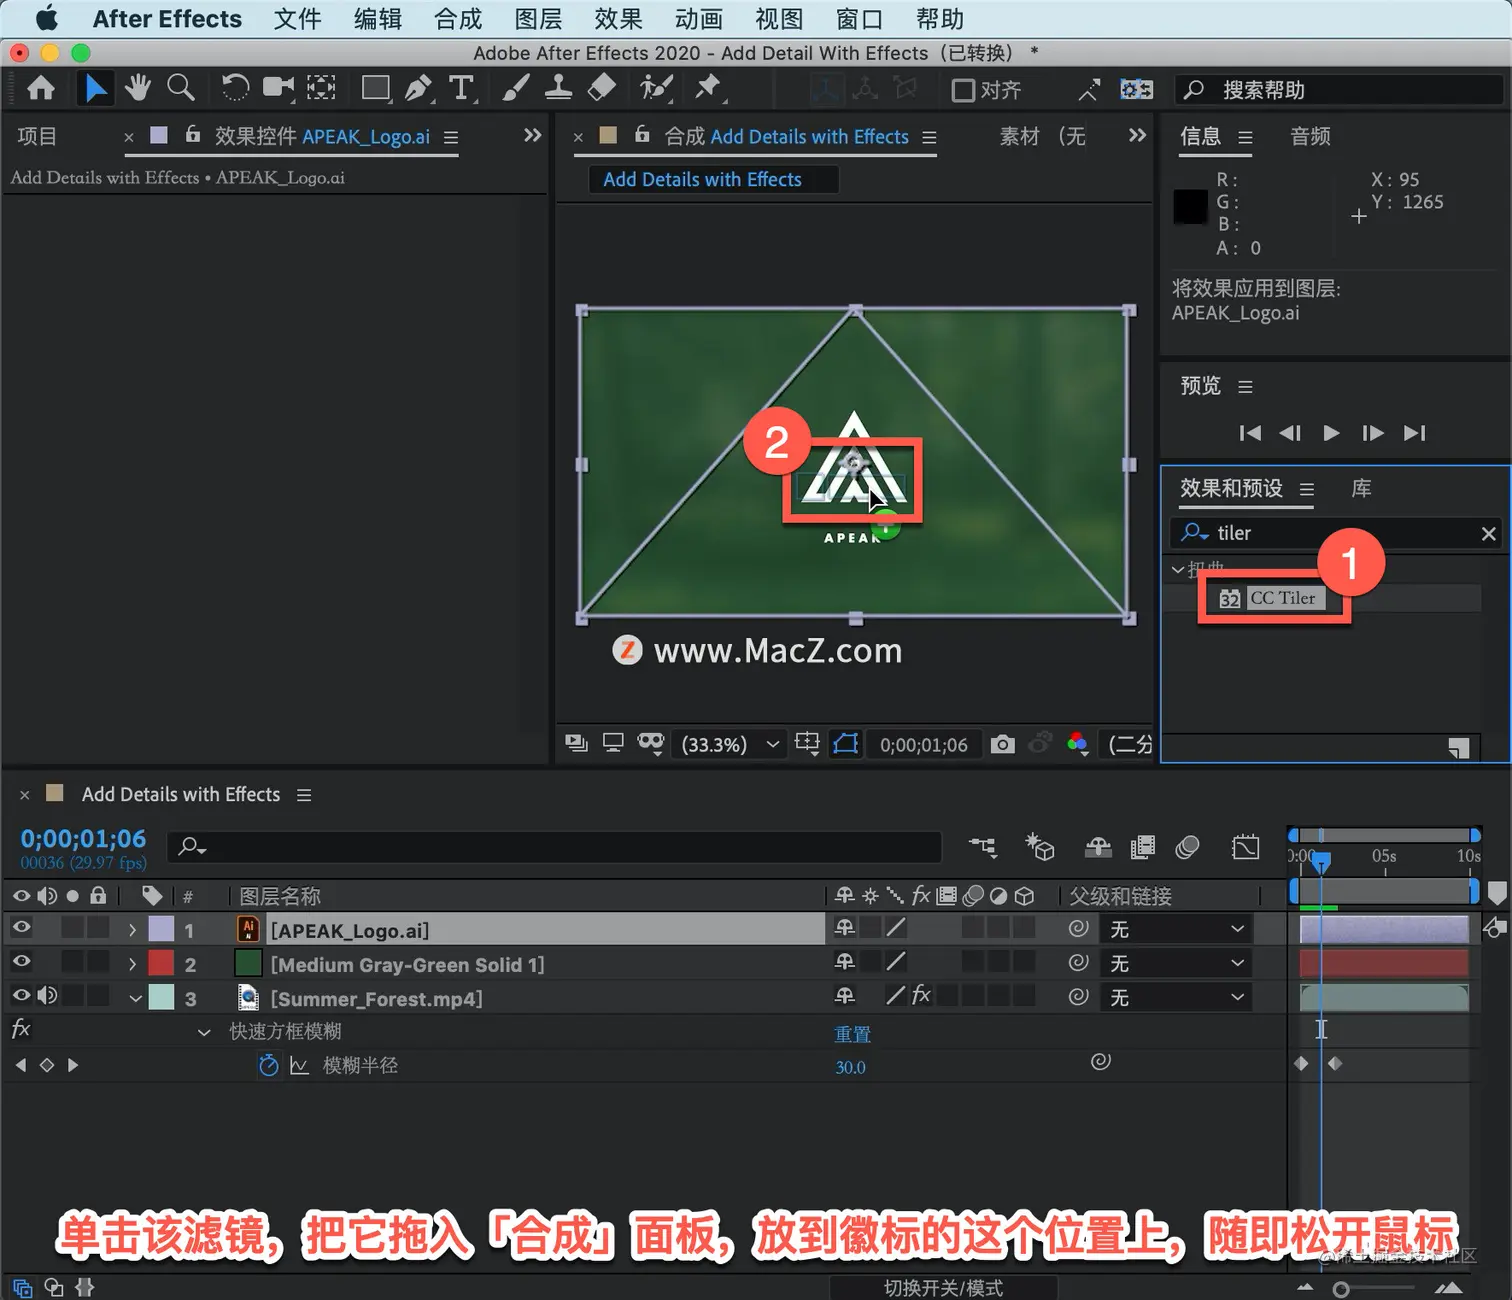Screen dimensions: 1512x1300
Task: Enable frame blending icon in timeline
Action: click(x=1142, y=848)
